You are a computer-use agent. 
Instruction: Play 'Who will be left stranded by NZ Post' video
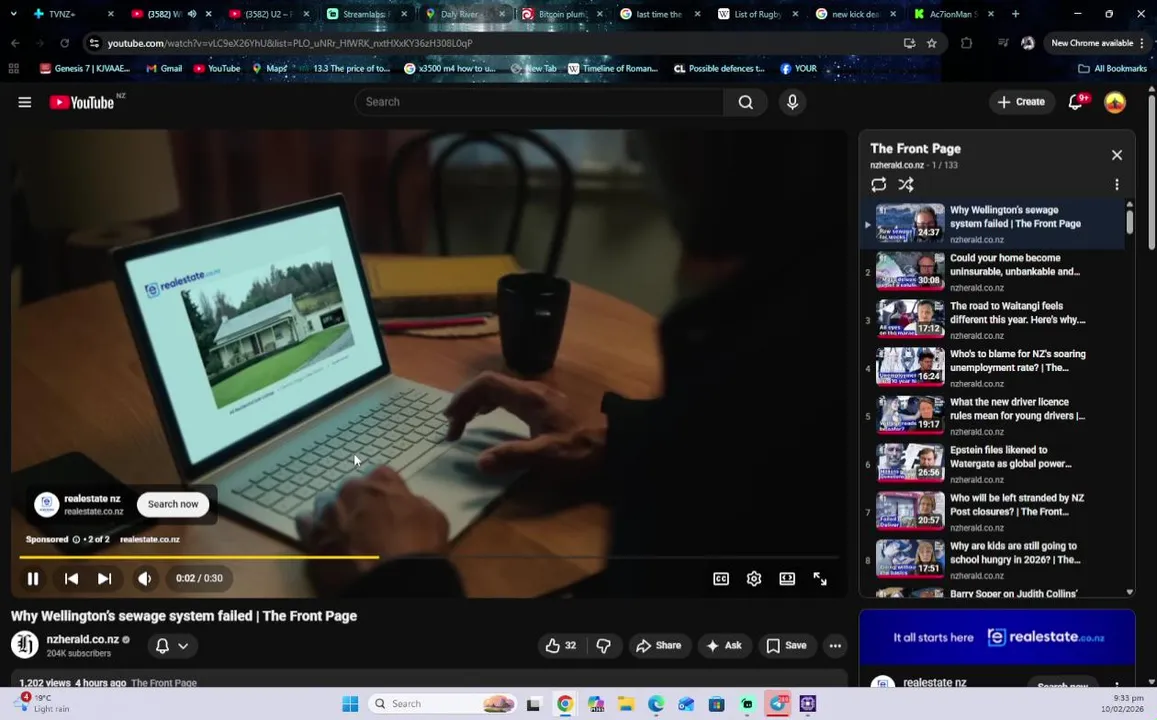(x=992, y=511)
